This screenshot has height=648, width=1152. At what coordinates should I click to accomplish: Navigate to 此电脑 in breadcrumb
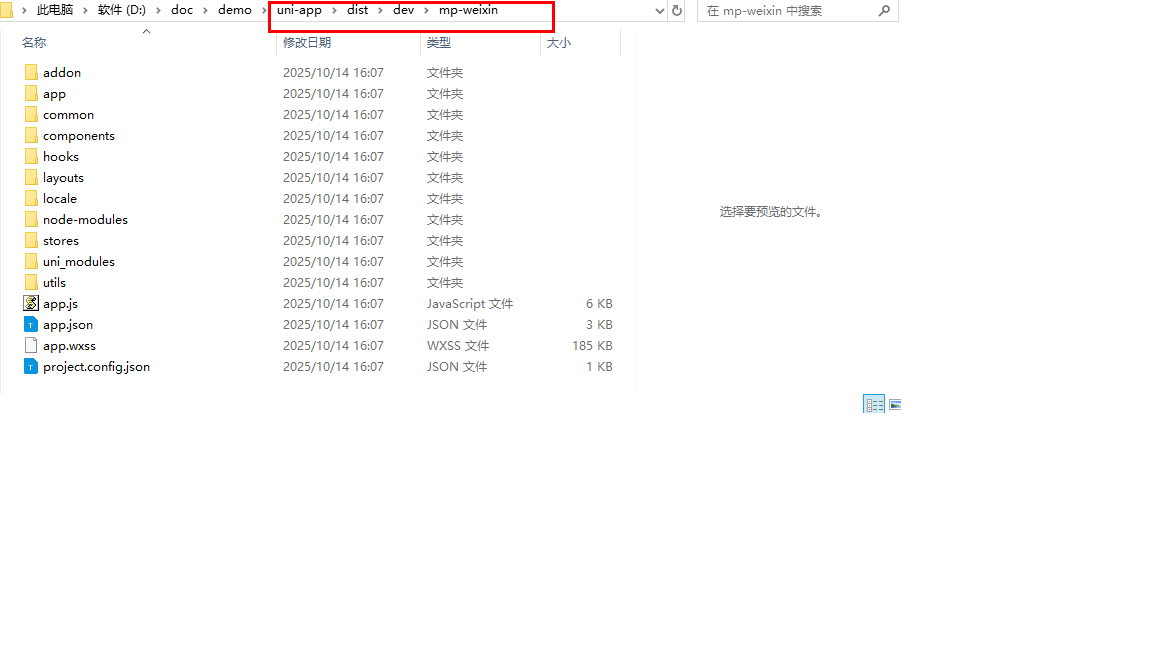55,10
